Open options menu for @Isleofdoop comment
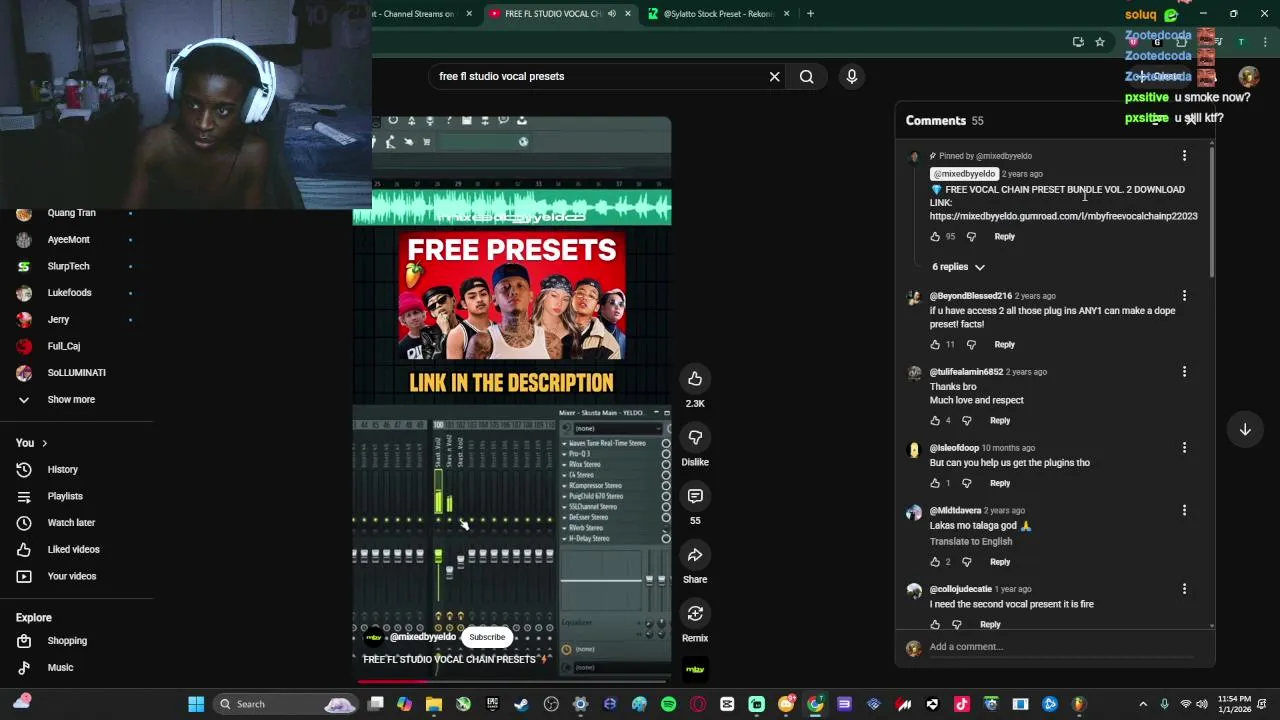Screen dimensions: 1280x720 [x=1184, y=448]
